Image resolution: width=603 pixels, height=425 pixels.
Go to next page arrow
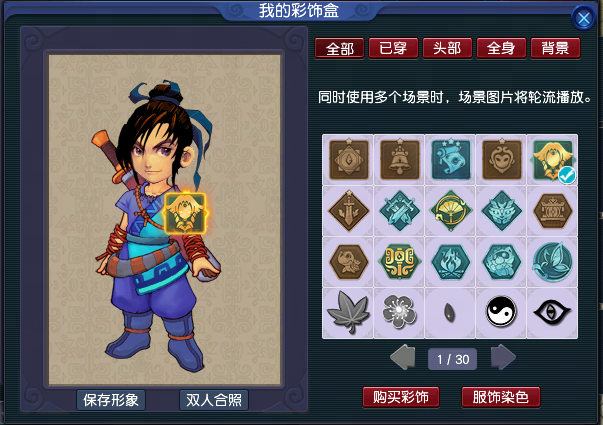(x=503, y=358)
